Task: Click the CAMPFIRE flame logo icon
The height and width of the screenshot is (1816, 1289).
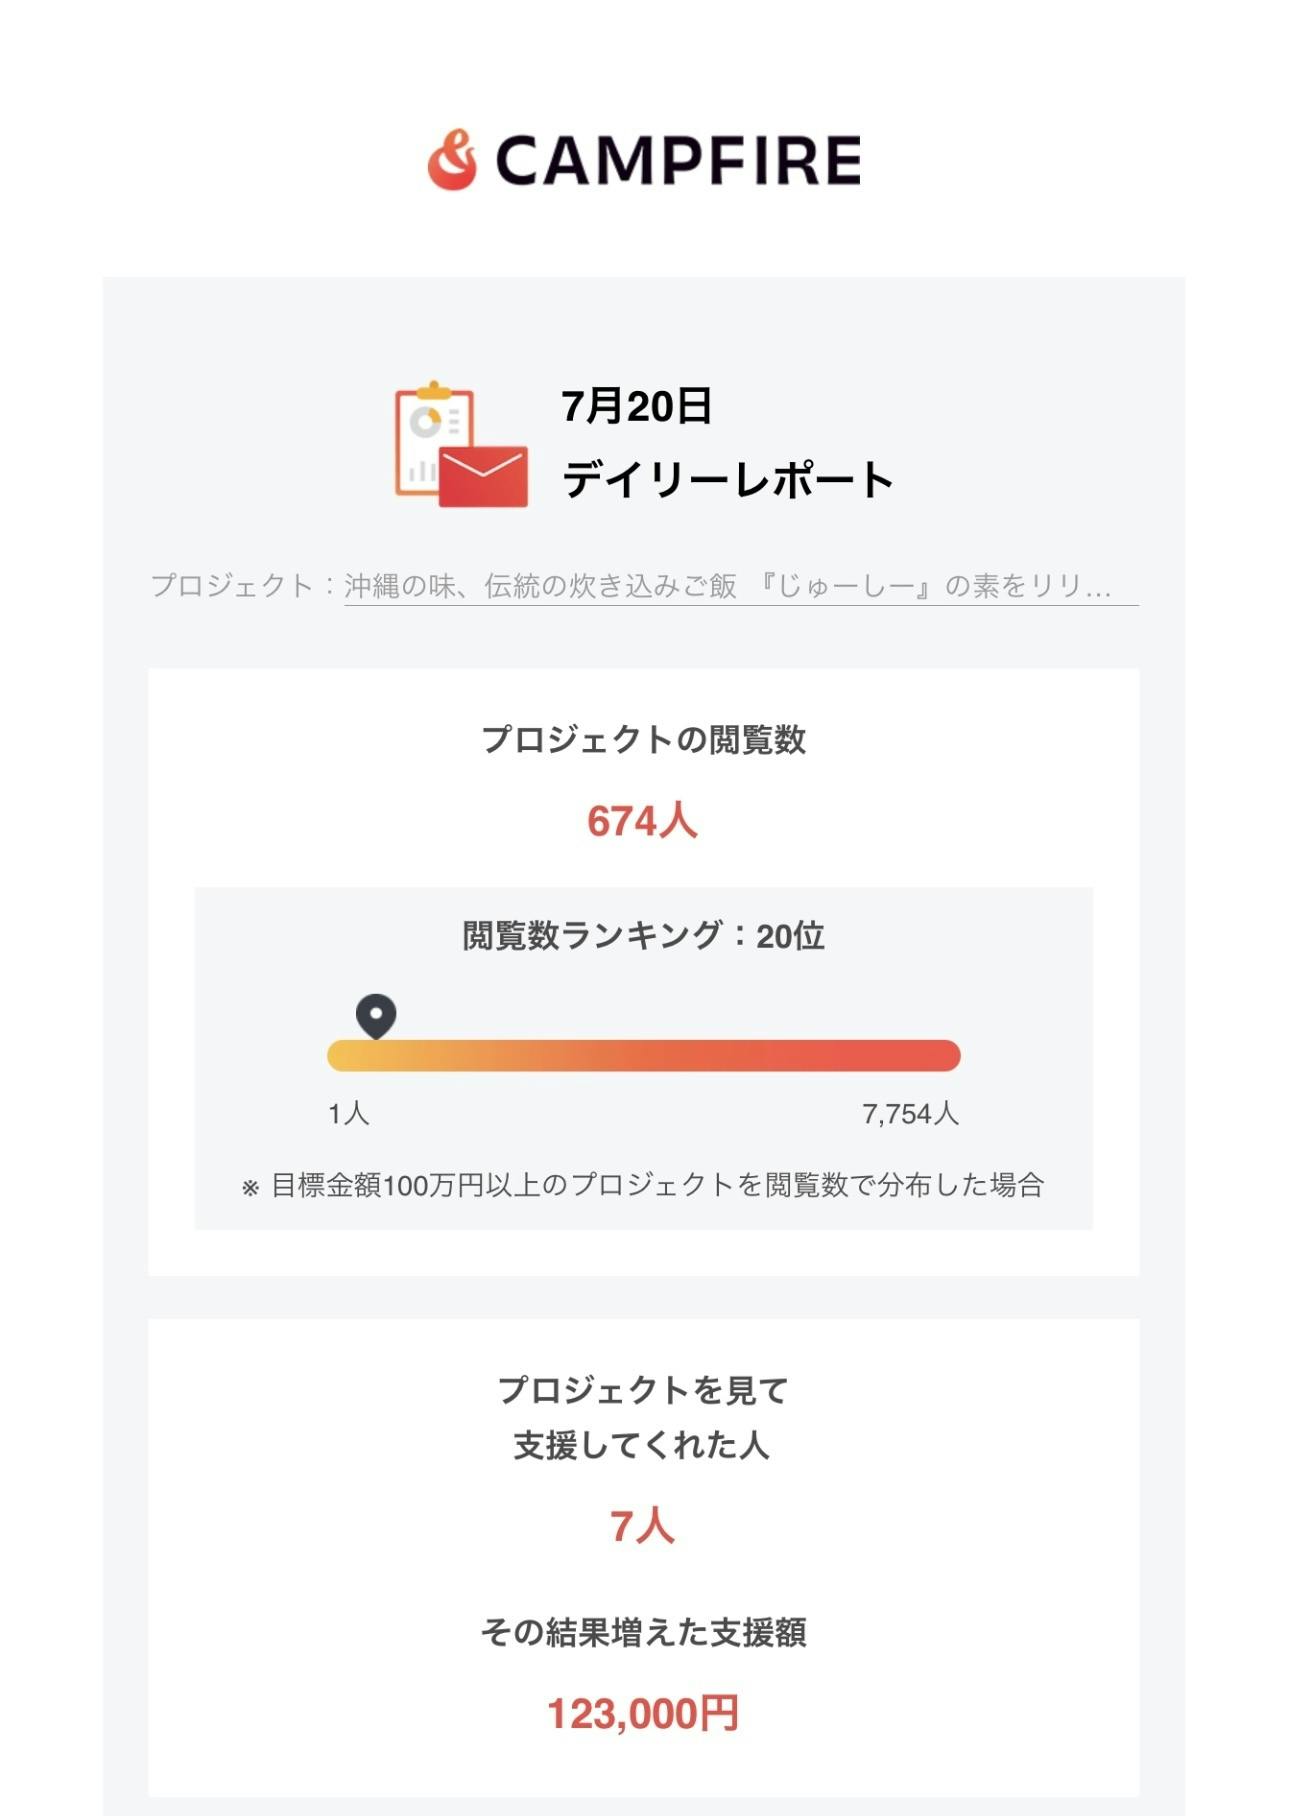Action: [452, 160]
